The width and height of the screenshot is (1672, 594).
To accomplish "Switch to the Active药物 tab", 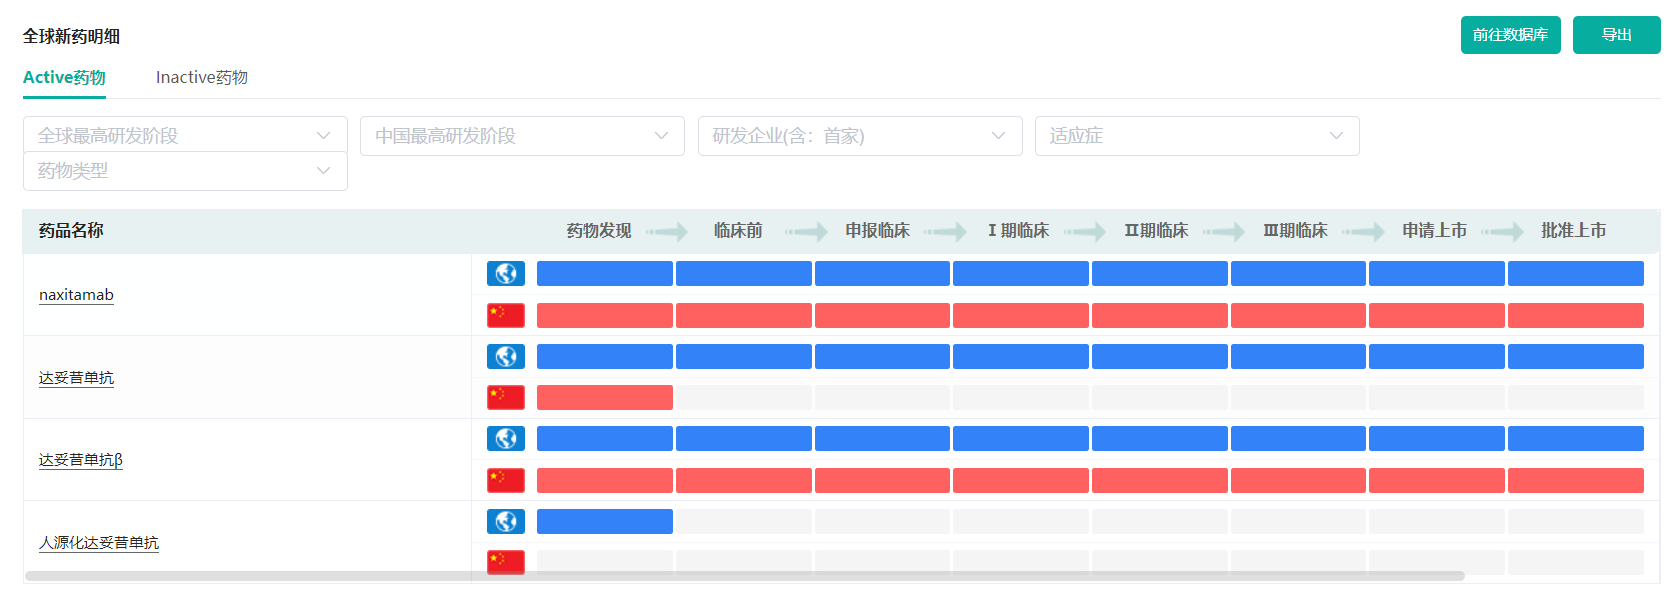I will coord(64,77).
